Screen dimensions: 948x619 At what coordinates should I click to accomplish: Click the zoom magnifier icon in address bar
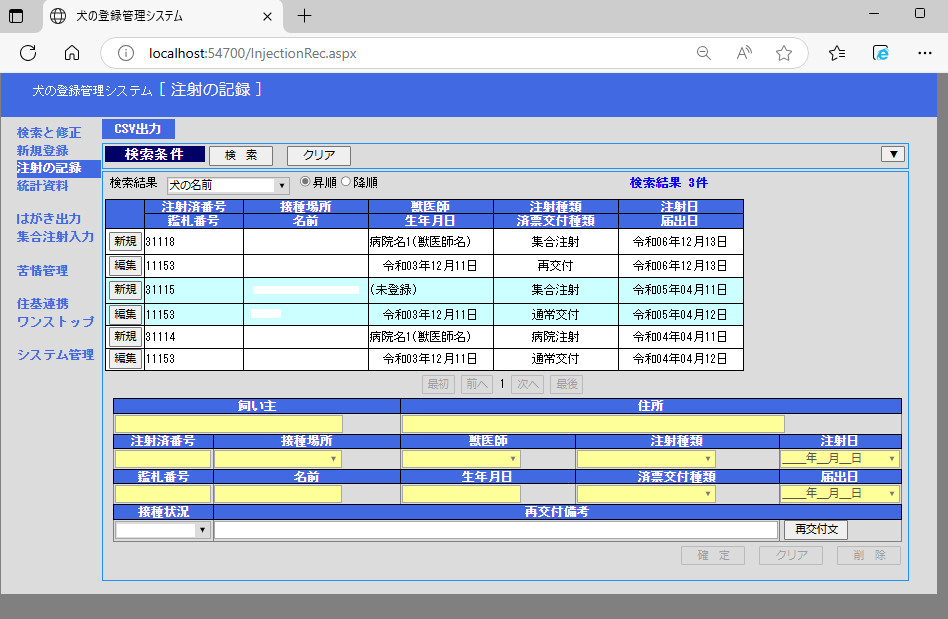pos(704,53)
